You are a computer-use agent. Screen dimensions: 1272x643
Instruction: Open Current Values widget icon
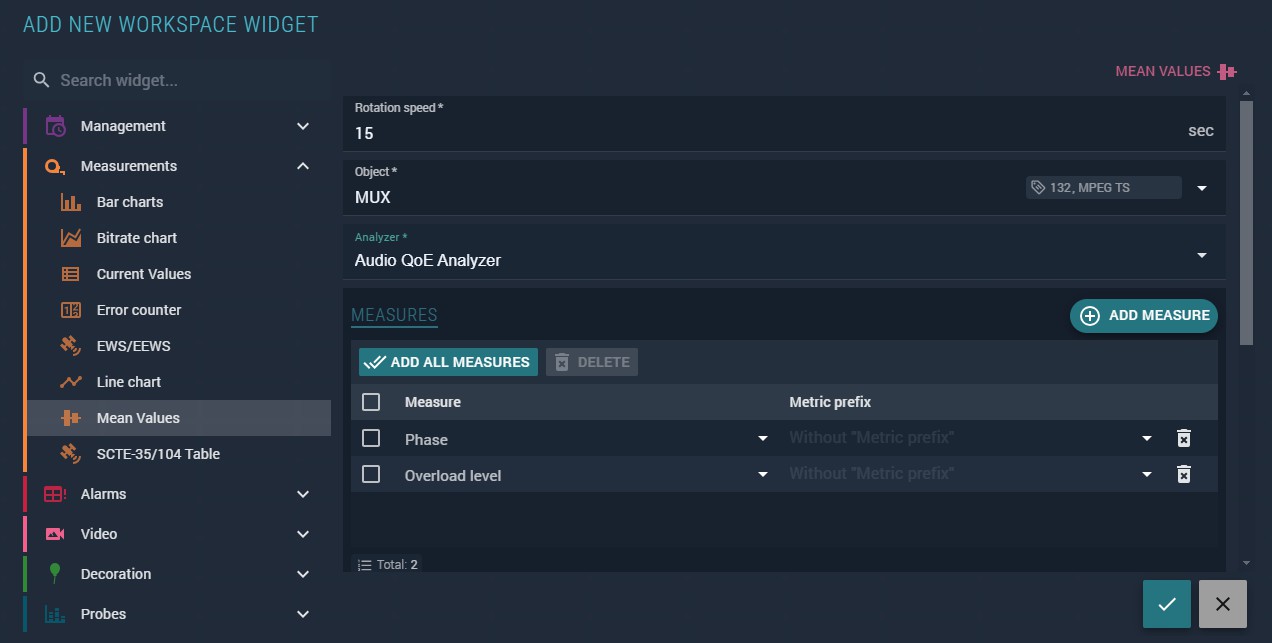[x=71, y=274]
